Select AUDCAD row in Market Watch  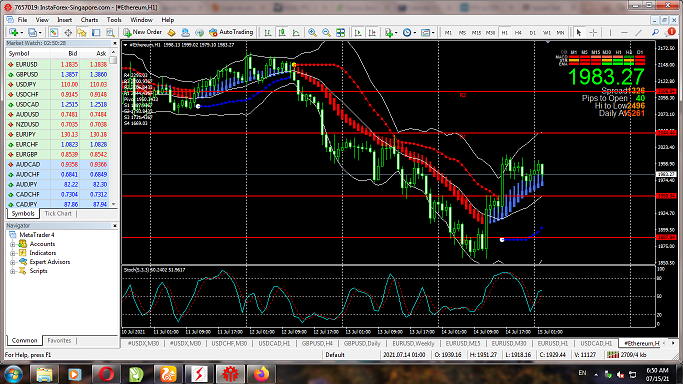click(x=57, y=165)
